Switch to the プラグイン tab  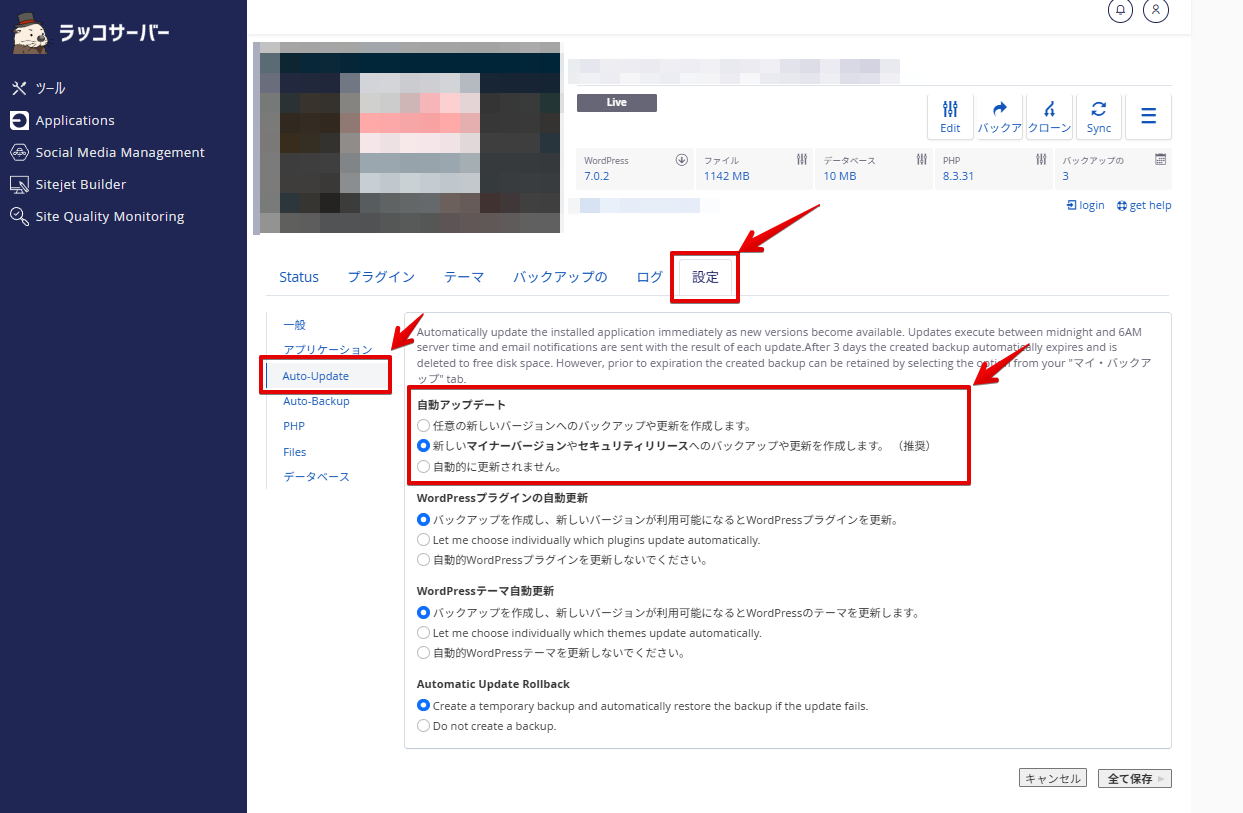[x=381, y=277]
